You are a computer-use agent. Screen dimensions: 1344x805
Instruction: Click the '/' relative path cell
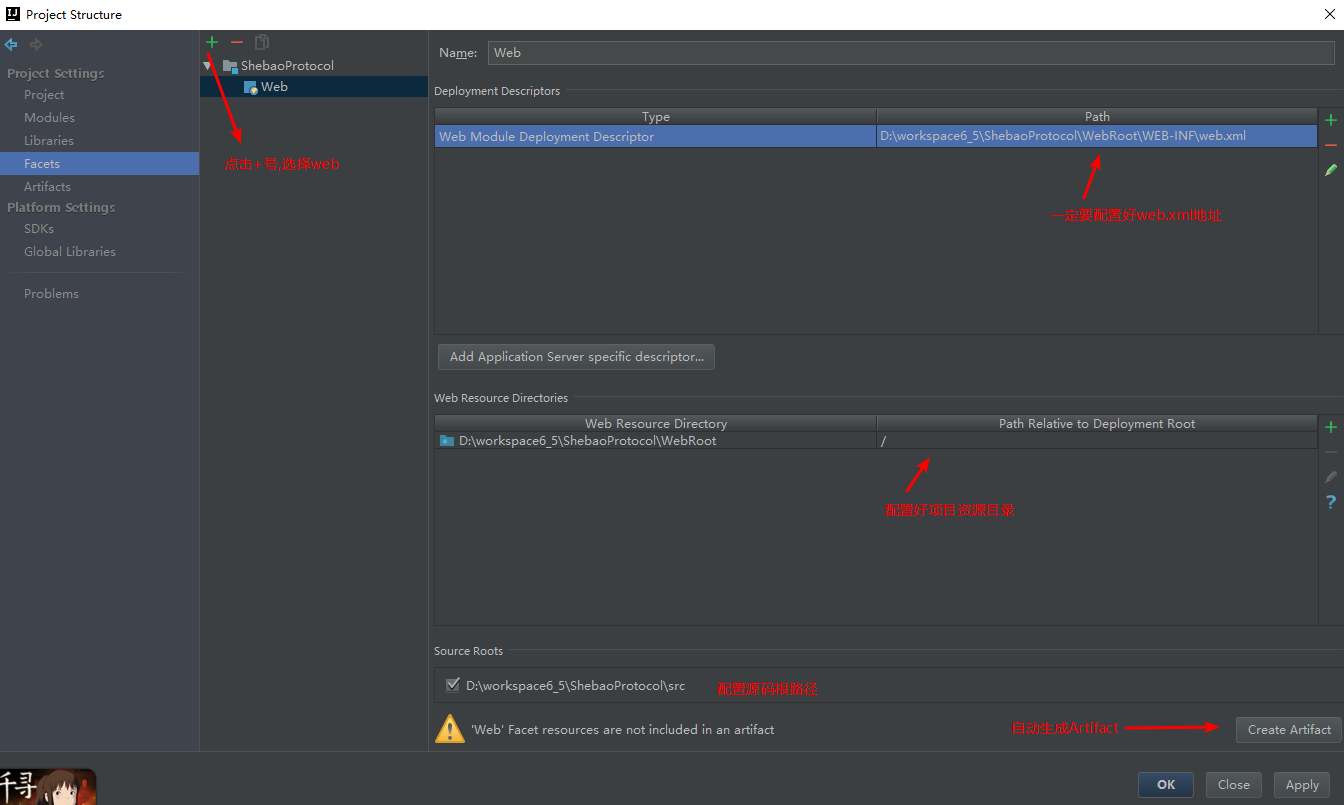1097,441
